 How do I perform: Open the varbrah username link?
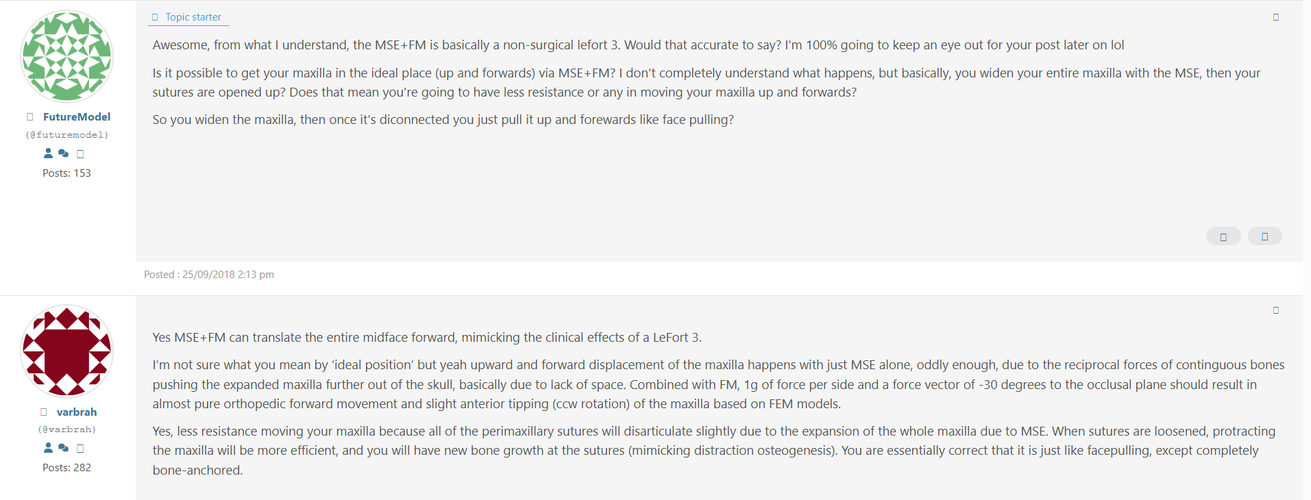(x=77, y=412)
